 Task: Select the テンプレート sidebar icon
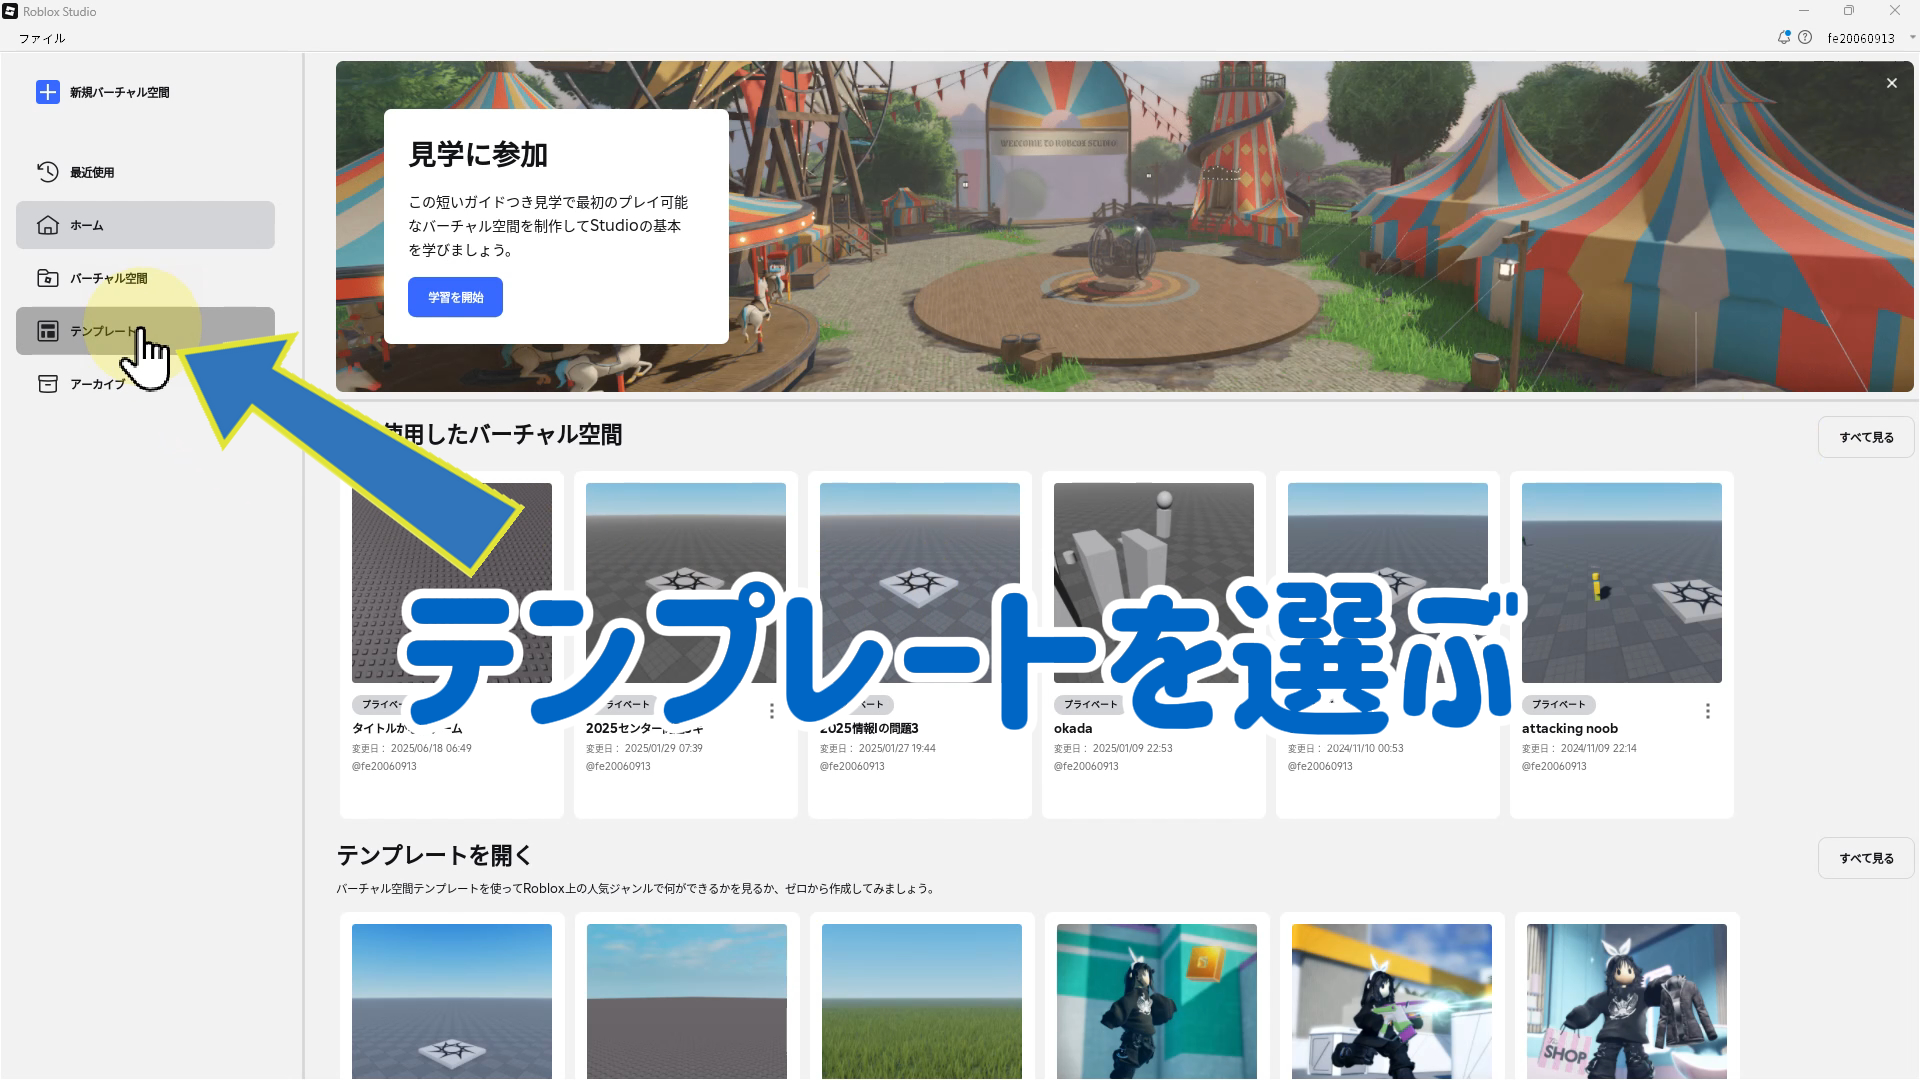(x=47, y=331)
